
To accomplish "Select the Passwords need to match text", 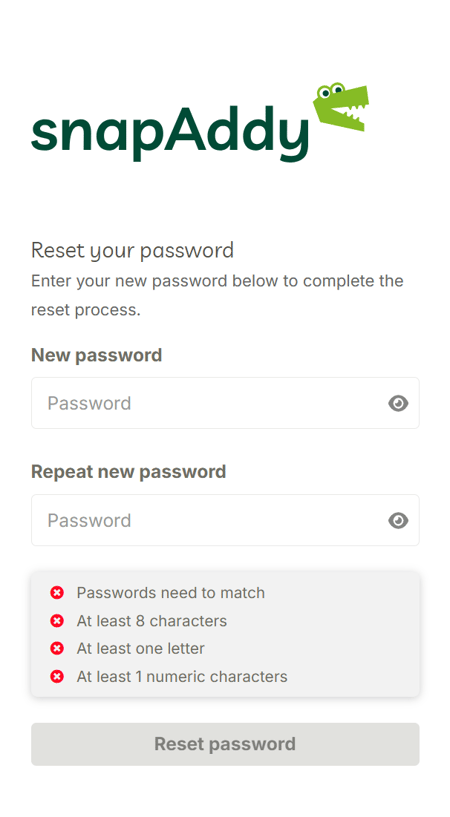I will tap(171, 593).
